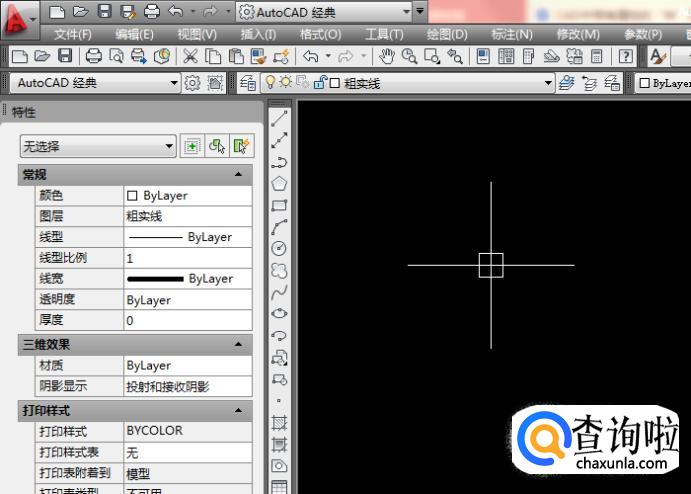Click the 颜色 ByLayer color field

coord(187,196)
